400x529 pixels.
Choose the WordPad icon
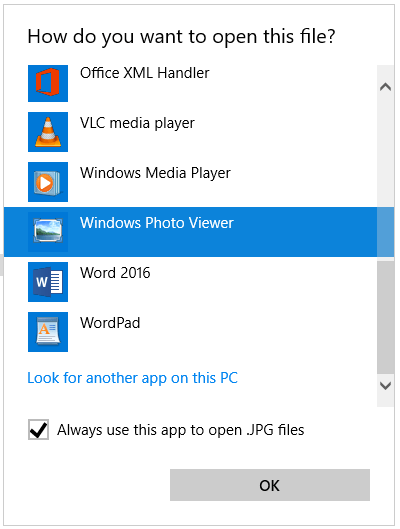pyautogui.click(x=48, y=332)
